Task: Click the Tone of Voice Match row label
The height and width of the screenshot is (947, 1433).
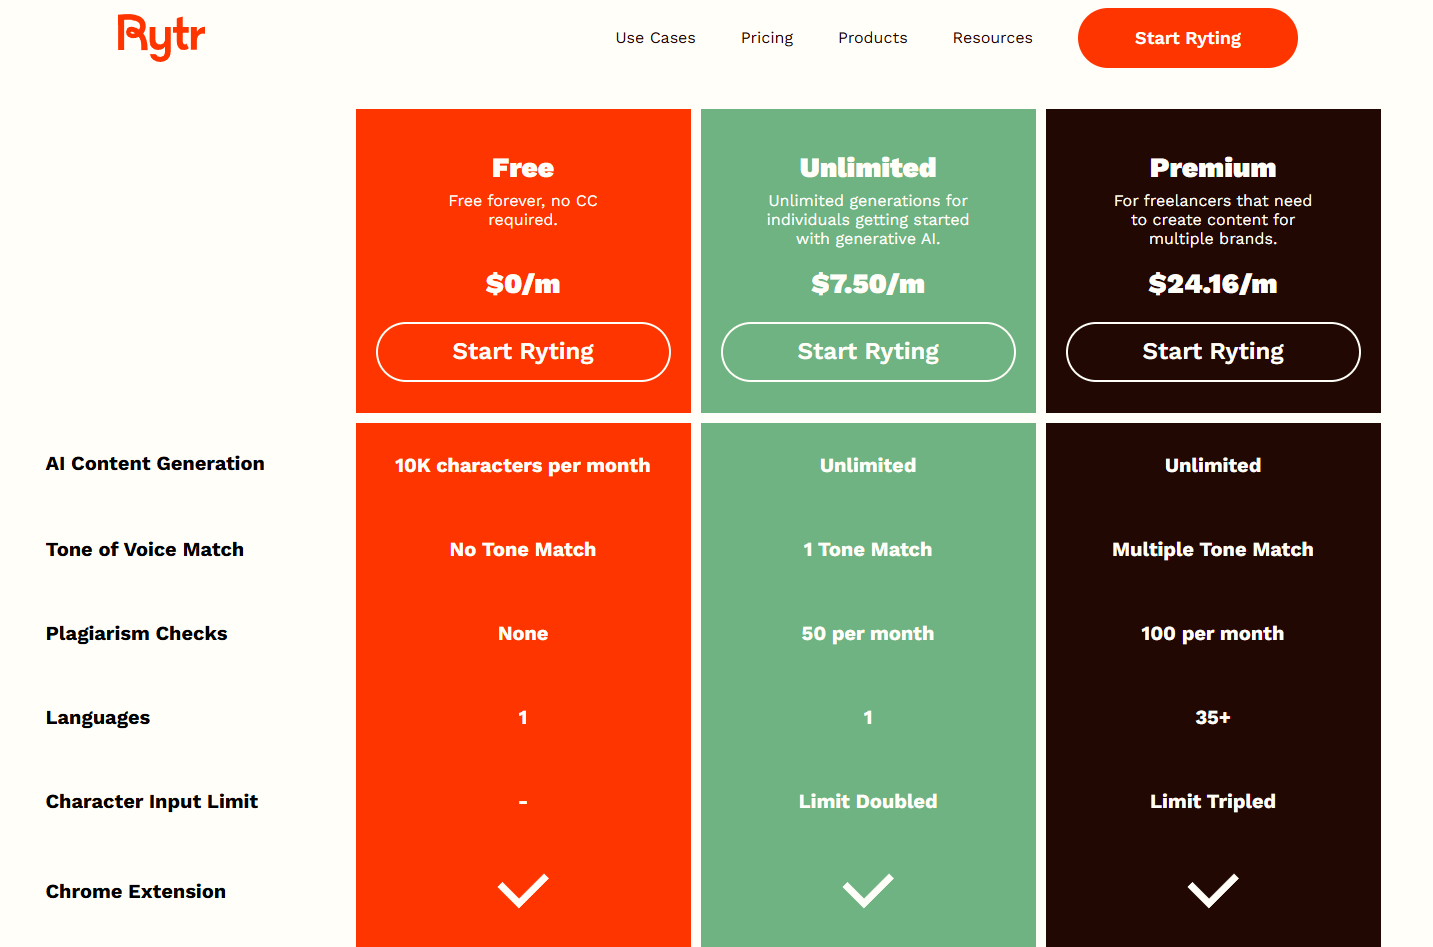Action: [x=144, y=549]
